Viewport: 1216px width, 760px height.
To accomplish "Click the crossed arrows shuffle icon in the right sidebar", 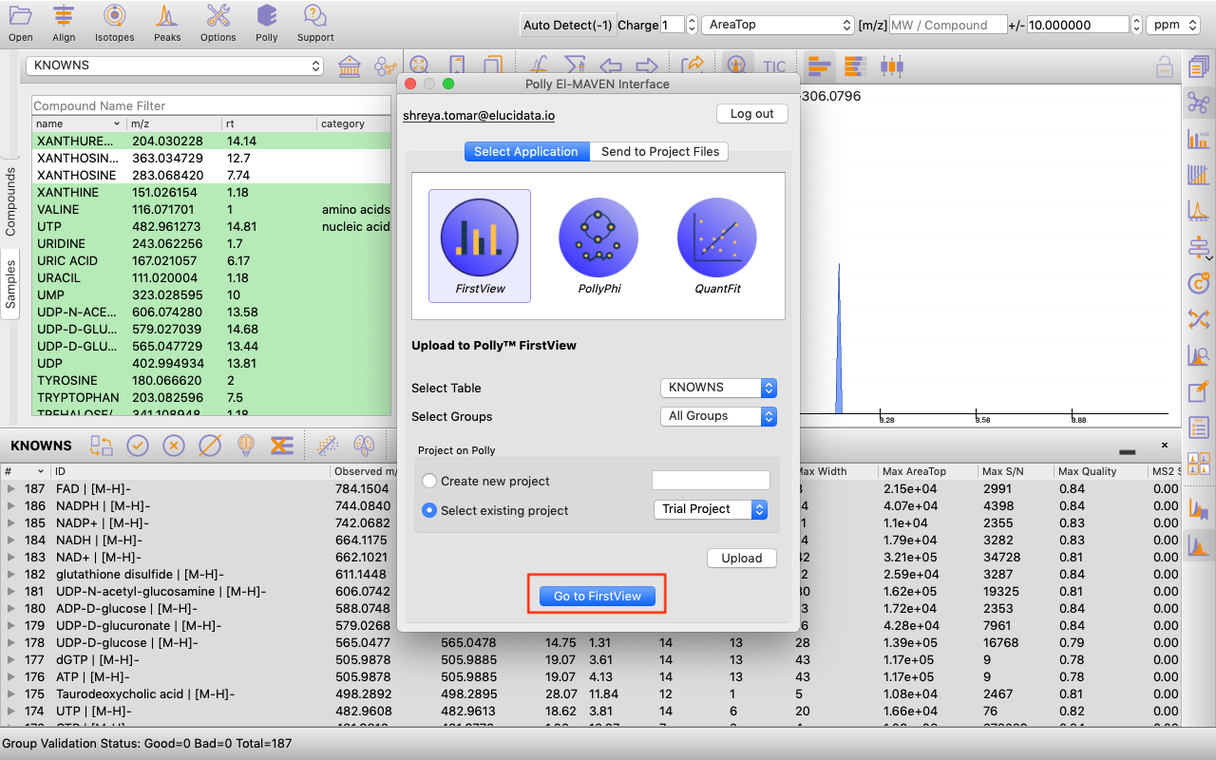I will pyautogui.click(x=1198, y=319).
